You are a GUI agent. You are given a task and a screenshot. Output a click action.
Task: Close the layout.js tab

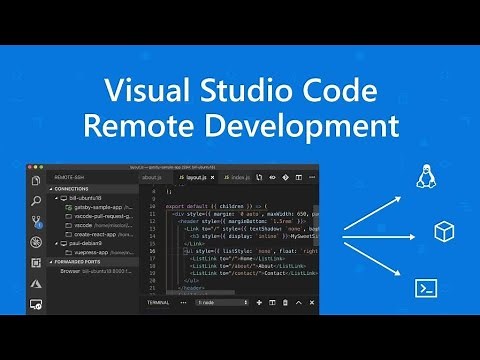[x=212, y=178]
